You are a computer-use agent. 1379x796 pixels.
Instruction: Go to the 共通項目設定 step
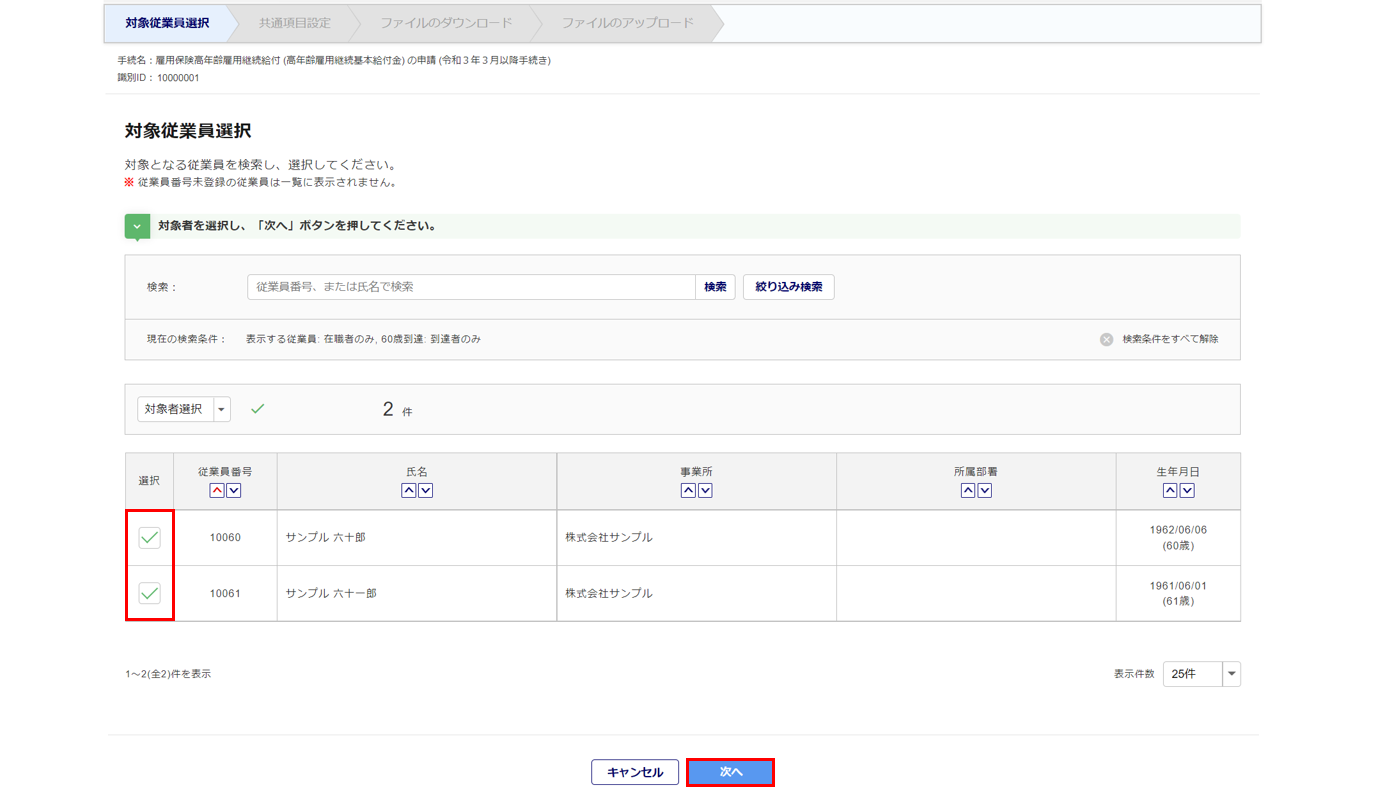click(294, 23)
